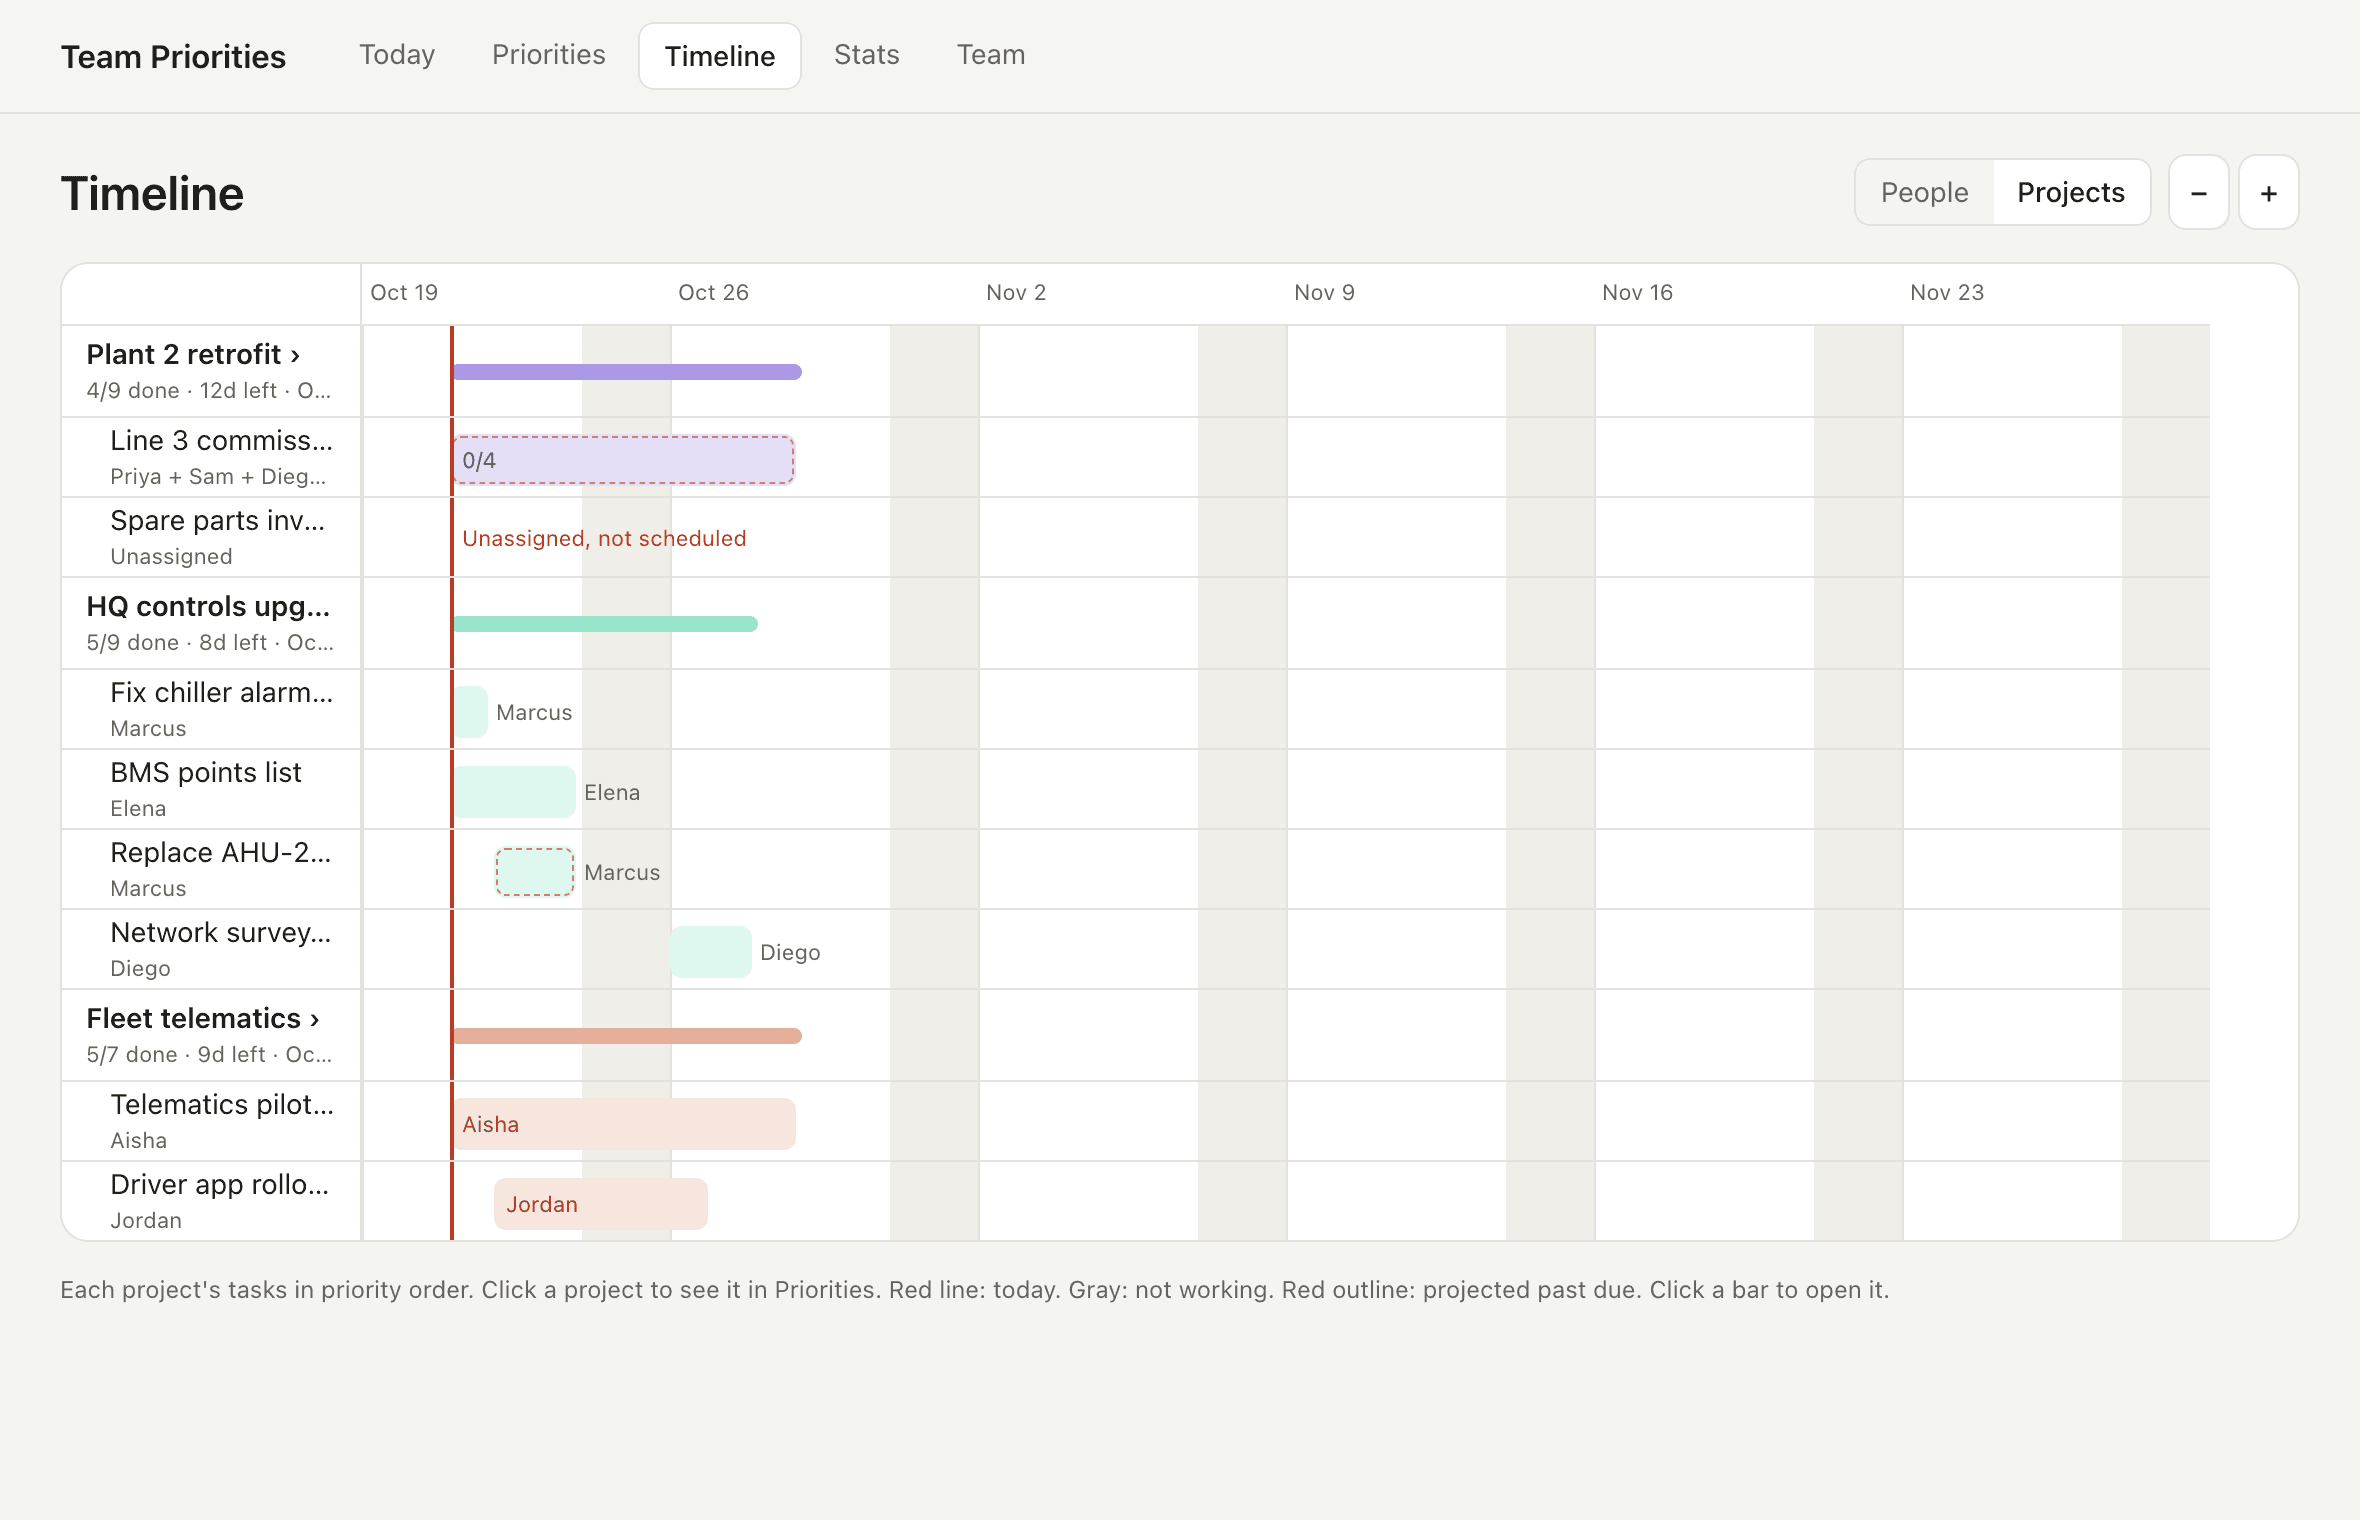This screenshot has width=2360, height=1520.
Task: Open the Today tab
Action: (397, 55)
